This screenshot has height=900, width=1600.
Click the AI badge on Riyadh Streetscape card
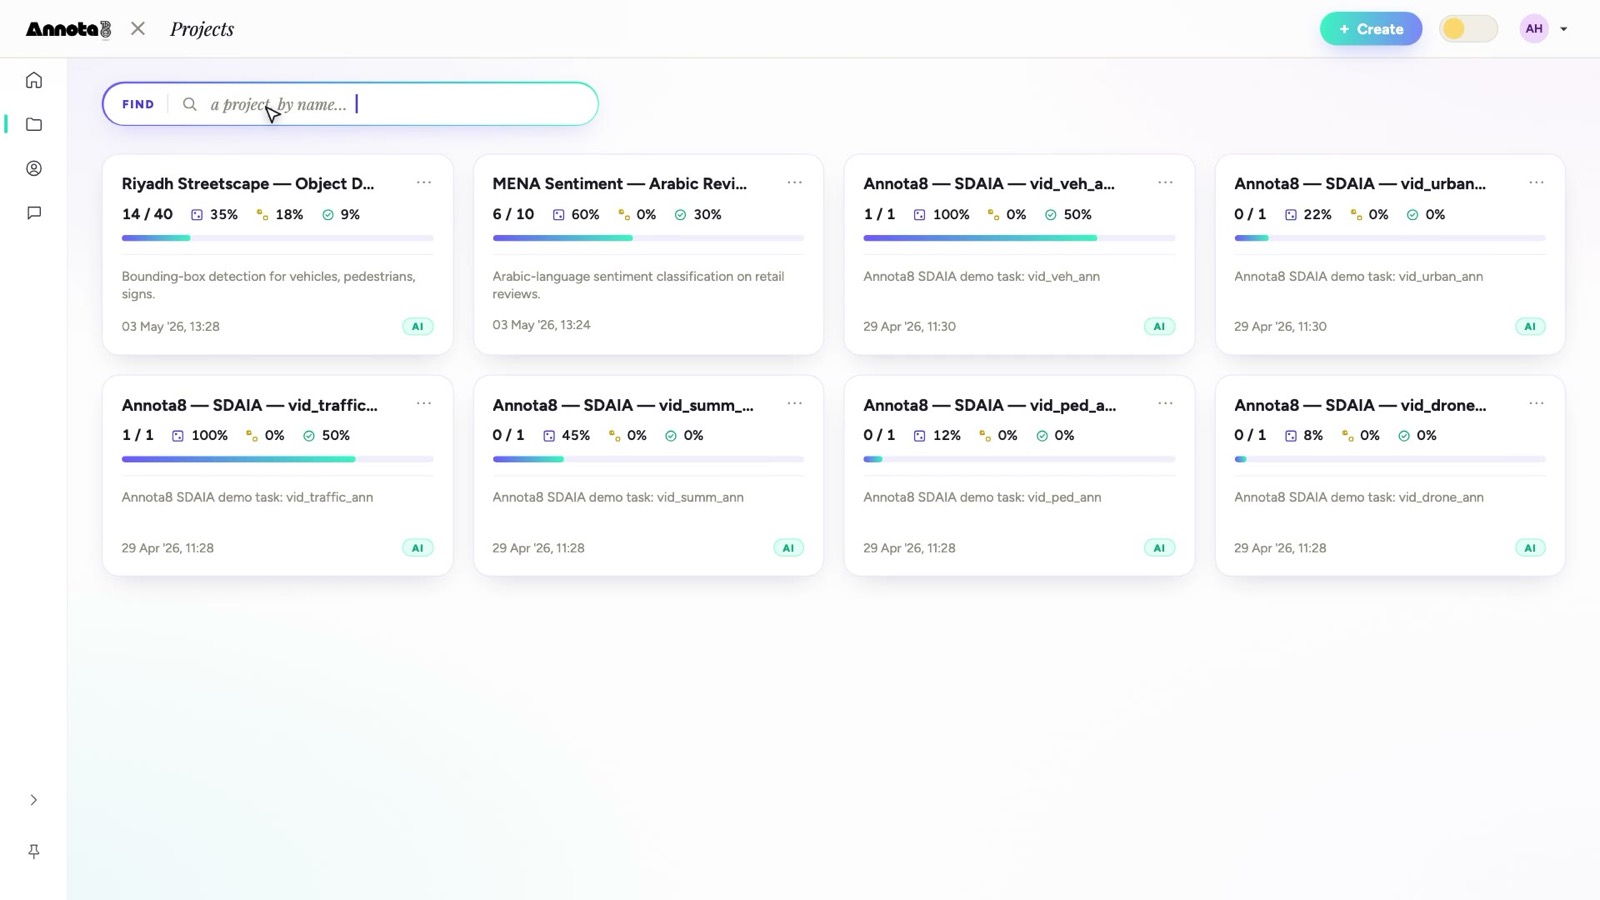(418, 326)
